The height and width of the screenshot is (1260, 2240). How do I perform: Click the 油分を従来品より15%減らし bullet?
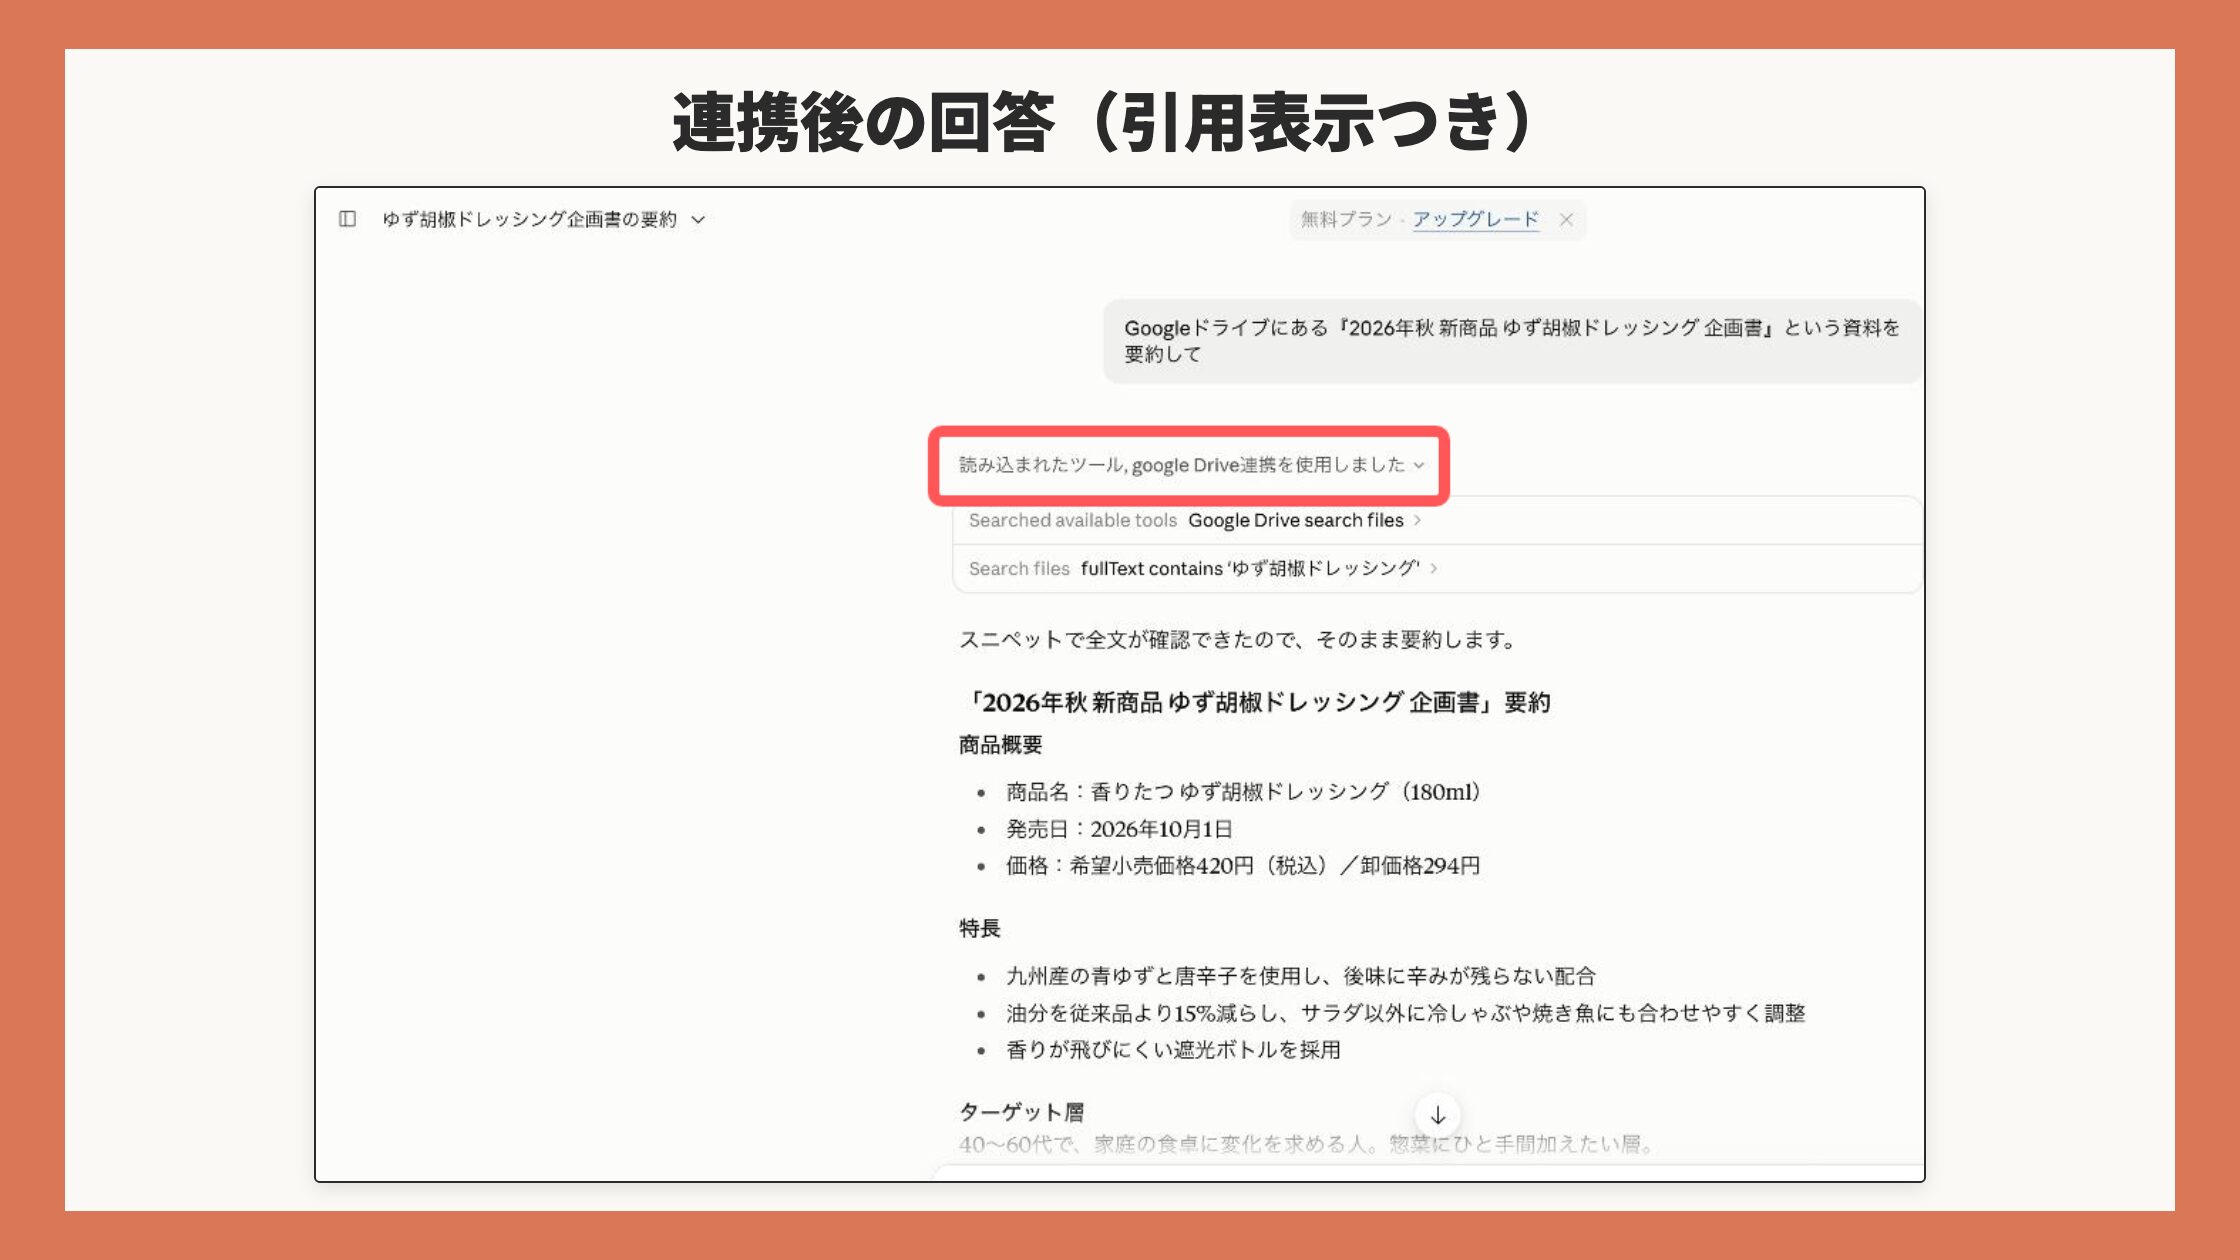[1405, 1013]
